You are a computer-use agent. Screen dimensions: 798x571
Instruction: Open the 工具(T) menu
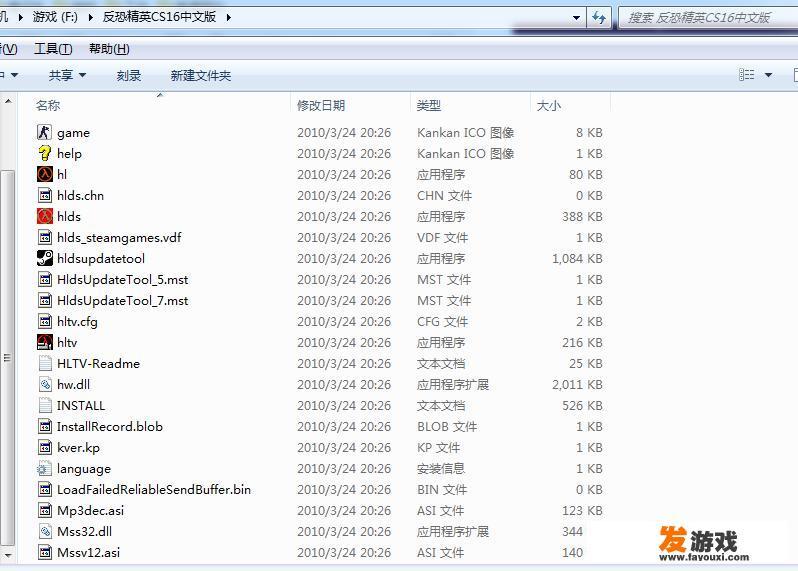click(53, 49)
